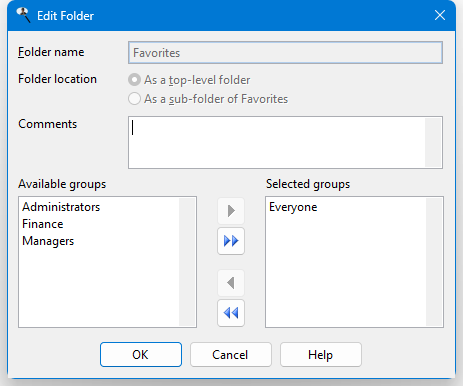Remove all groups with double left arrows

(231, 313)
